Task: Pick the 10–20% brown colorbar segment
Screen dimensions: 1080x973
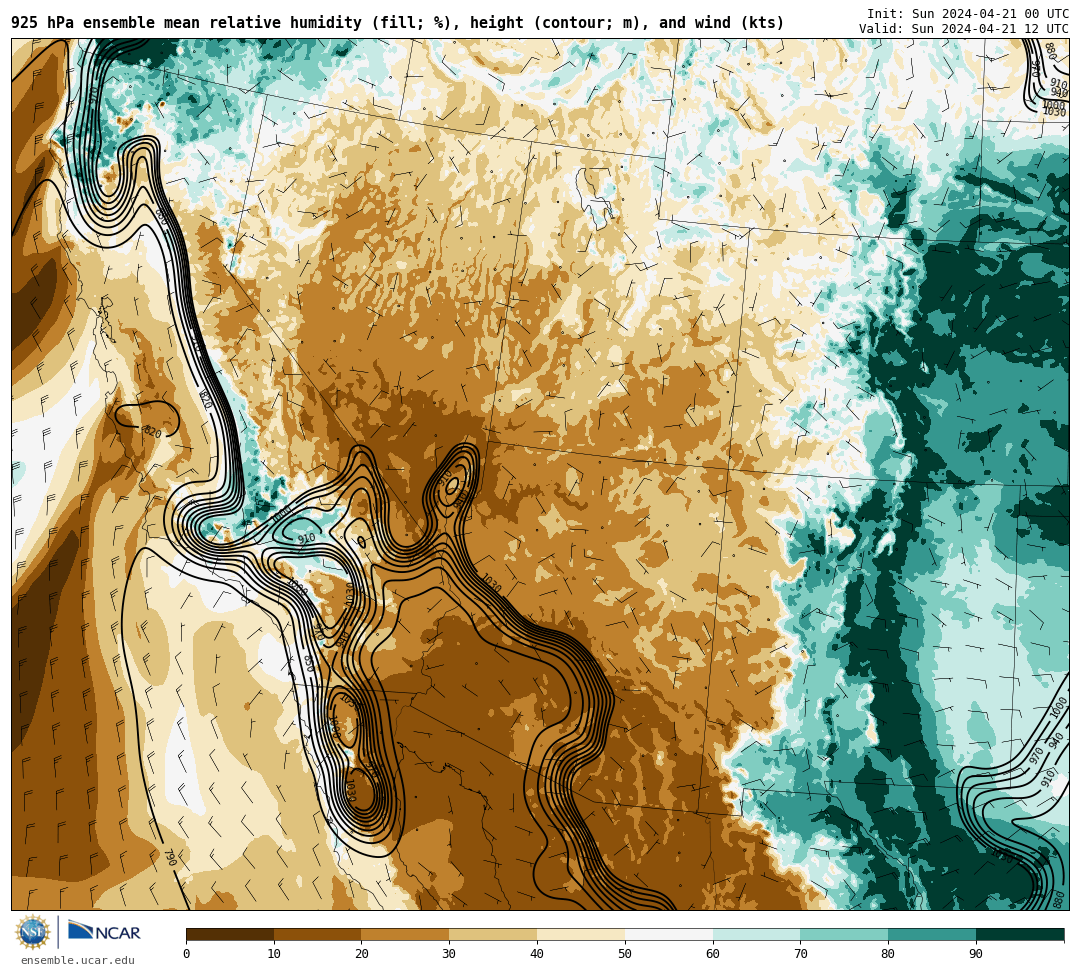Action: pyautogui.click(x=318, y=934)
